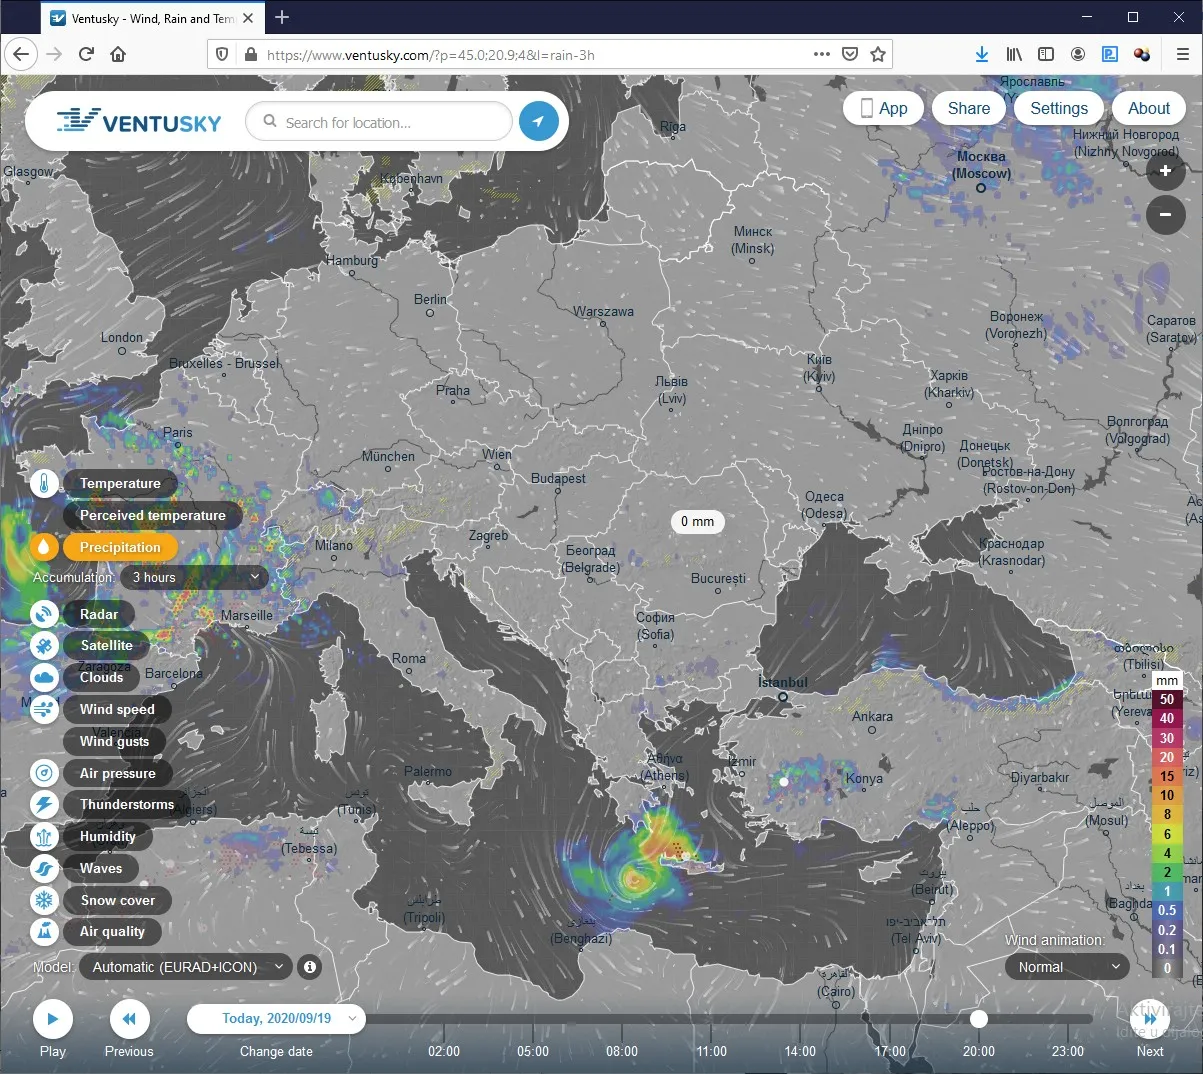
Task: Click the clouds icon
Action: coord(44,678)
